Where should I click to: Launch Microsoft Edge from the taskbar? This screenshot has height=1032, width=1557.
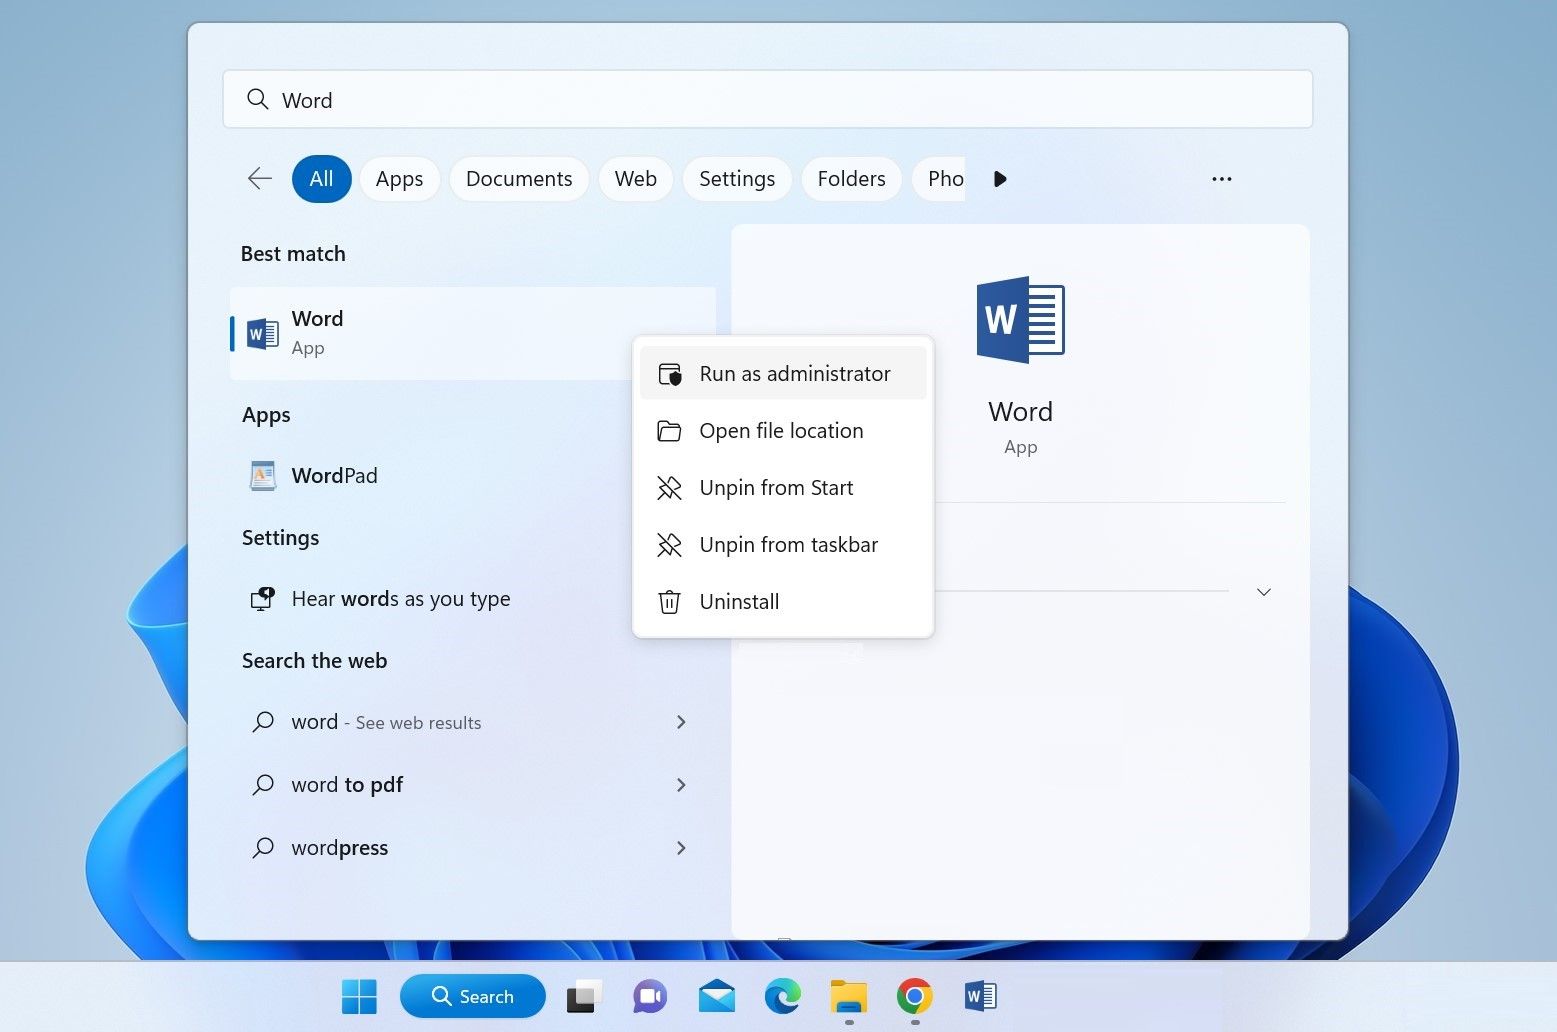(783, 996)
